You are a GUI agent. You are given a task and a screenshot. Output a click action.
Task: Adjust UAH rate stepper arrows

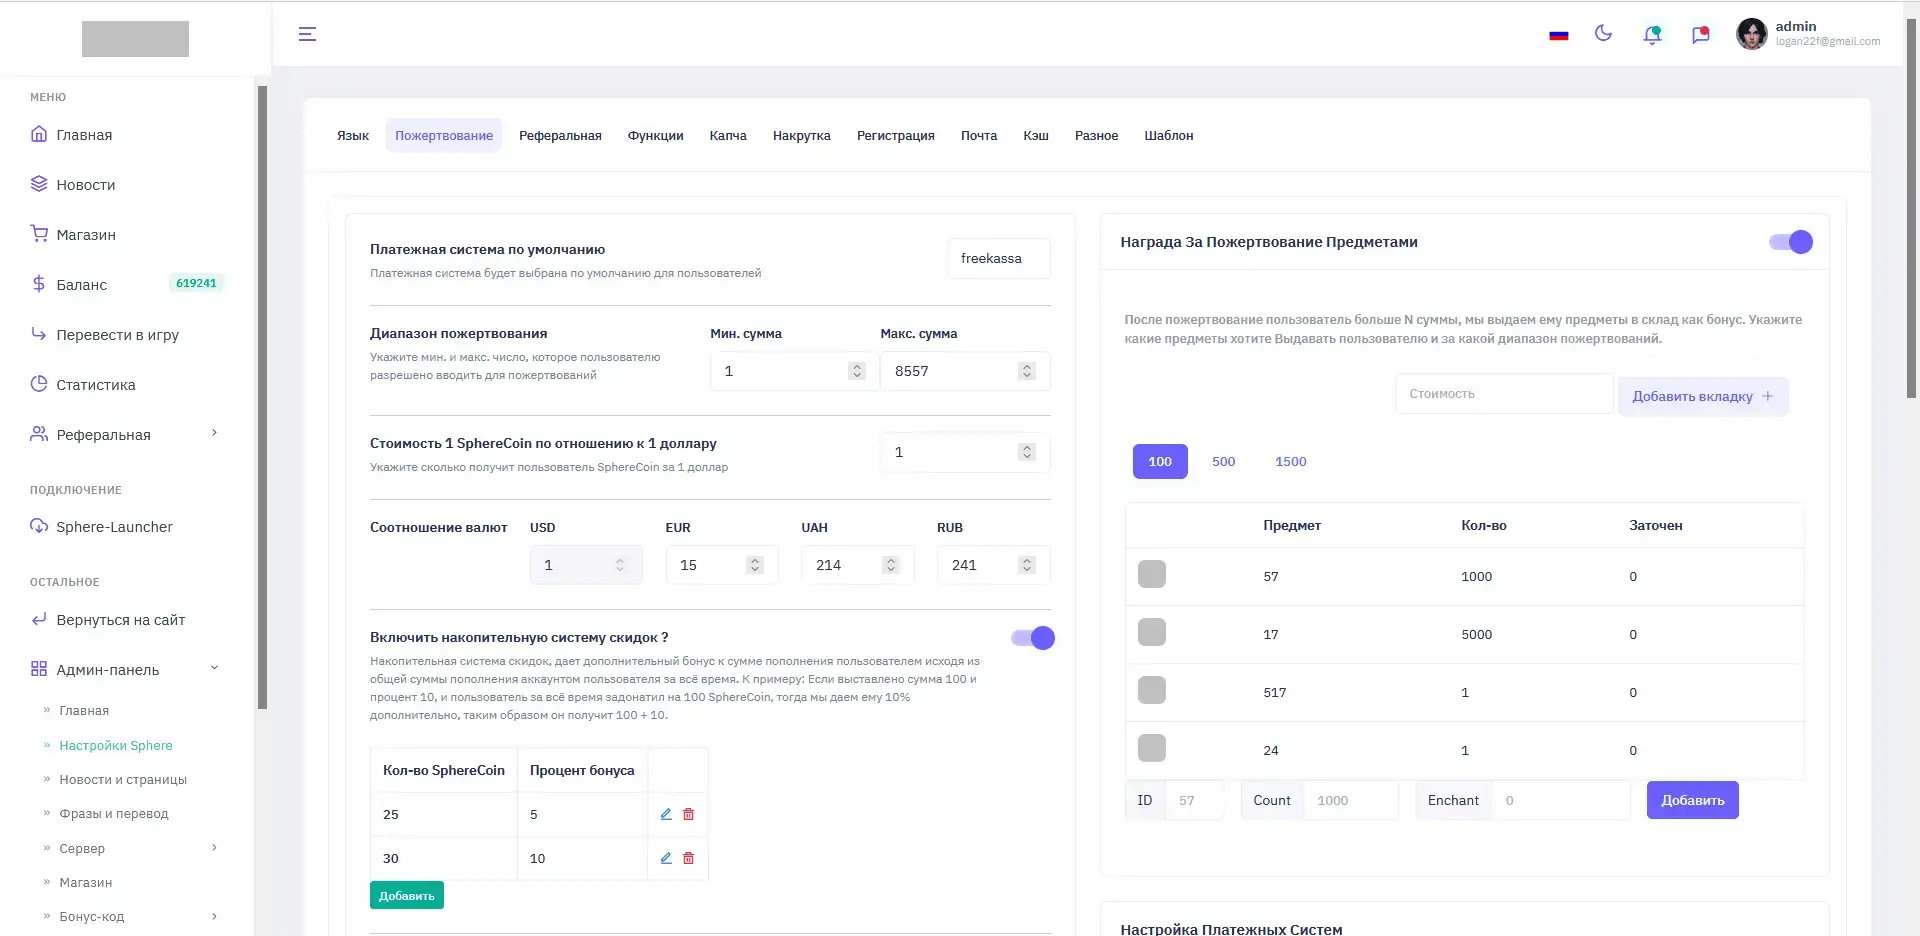coord(891,565)
